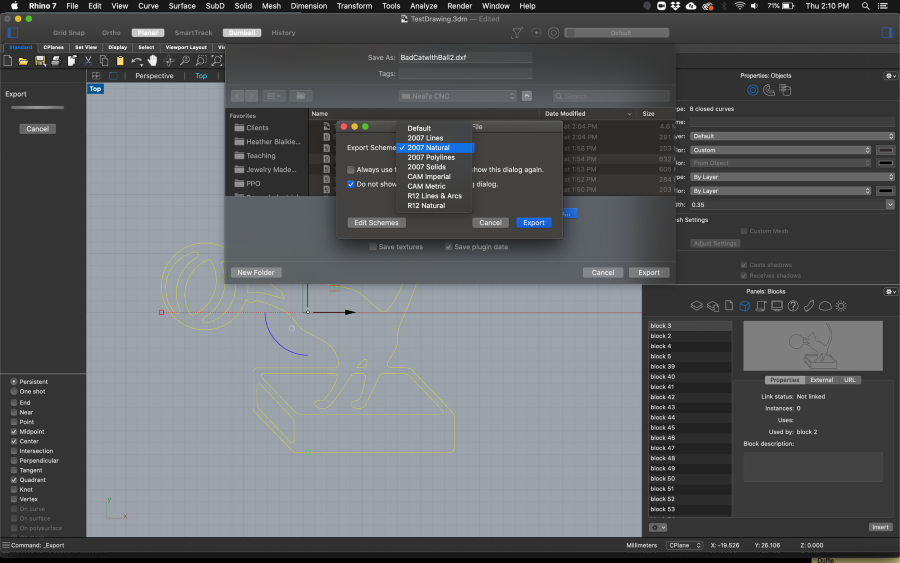This screenshot has width=900, height=563.
Task: Switch to the Perspective viewport tab
Action: pyautogui.click(x=154, y=76)
